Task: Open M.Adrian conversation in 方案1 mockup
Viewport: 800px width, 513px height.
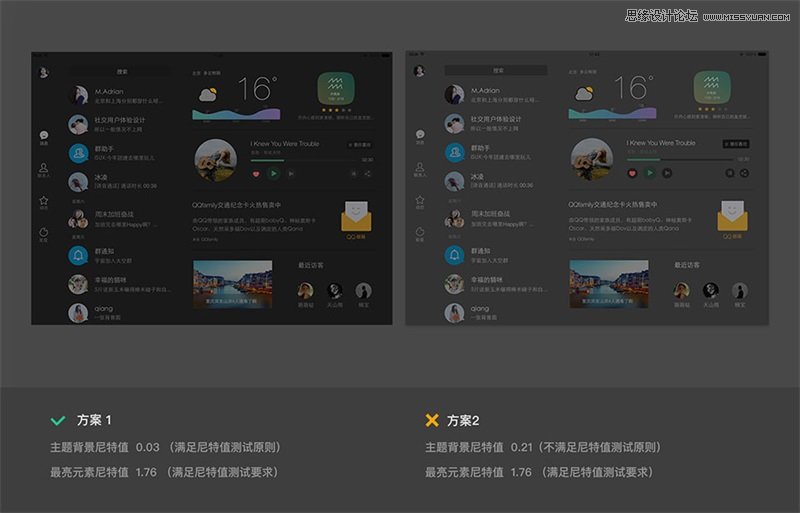Action: coord(120,95)
